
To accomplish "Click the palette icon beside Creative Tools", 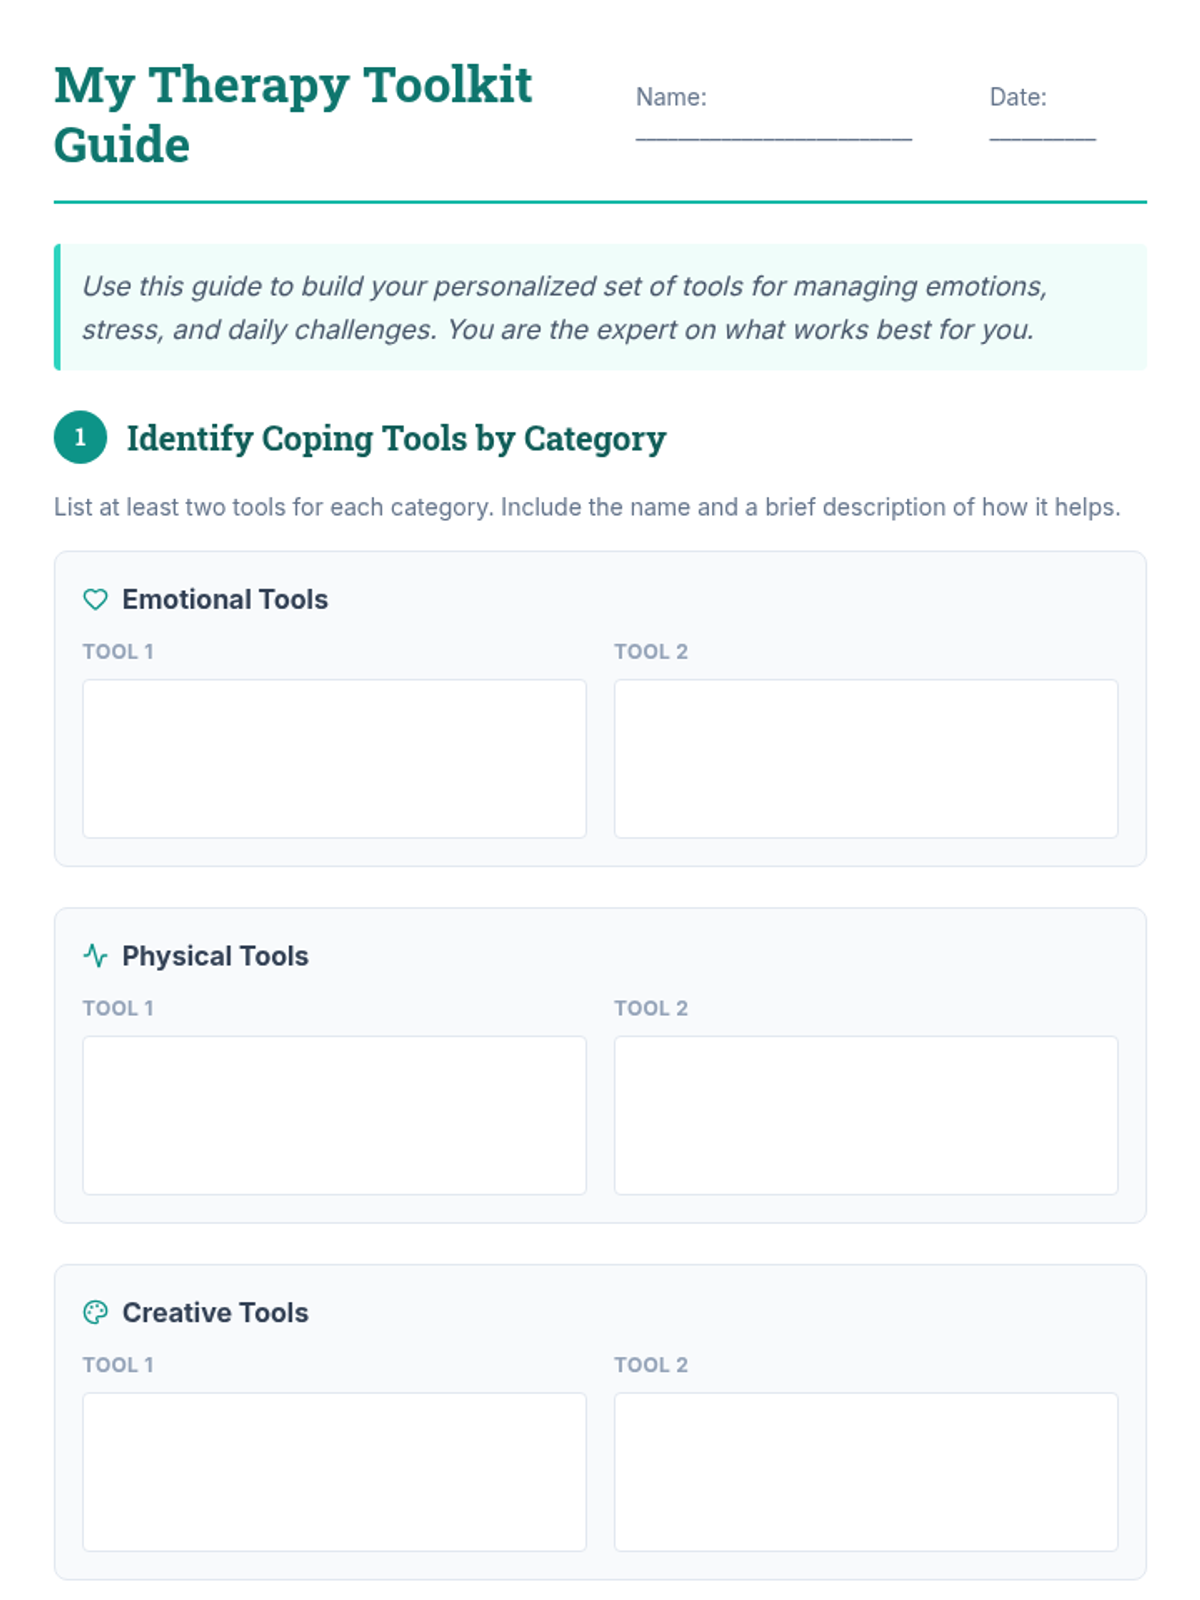I will pyautogui.click(x=95, y=1312).
